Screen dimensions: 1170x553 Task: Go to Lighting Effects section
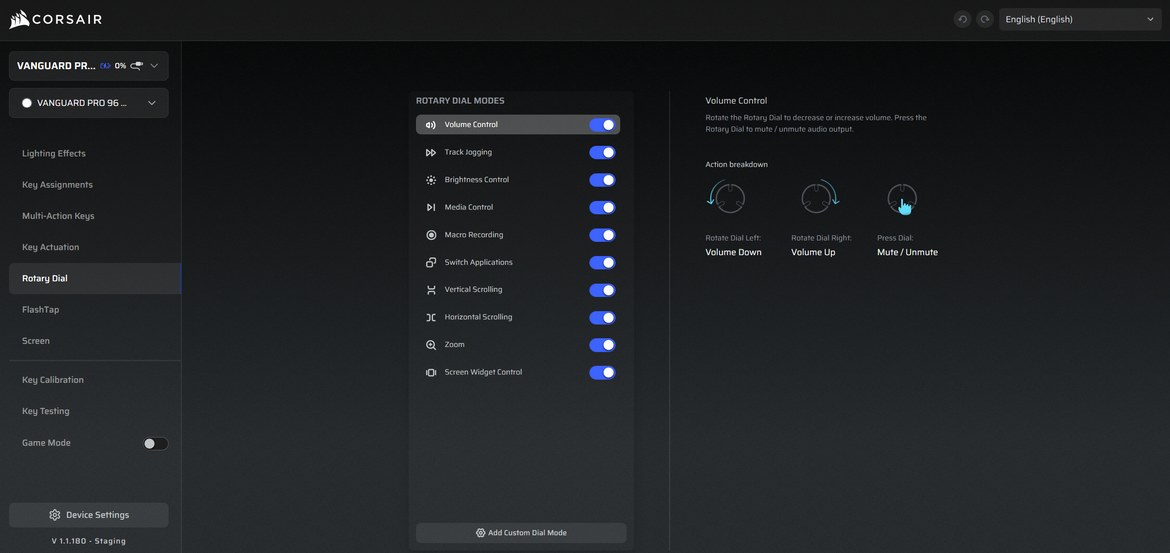pos(54,154)
